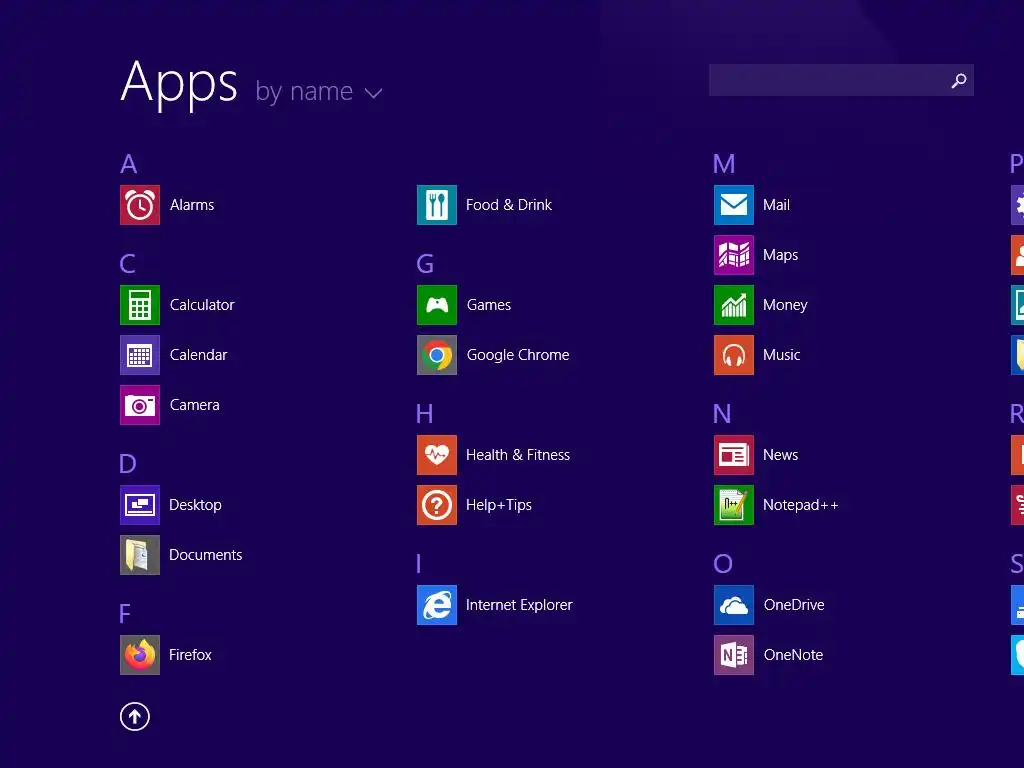Launch the Money app icon
The height and width of the screenshot is (768, 1024).
[734, 305]
